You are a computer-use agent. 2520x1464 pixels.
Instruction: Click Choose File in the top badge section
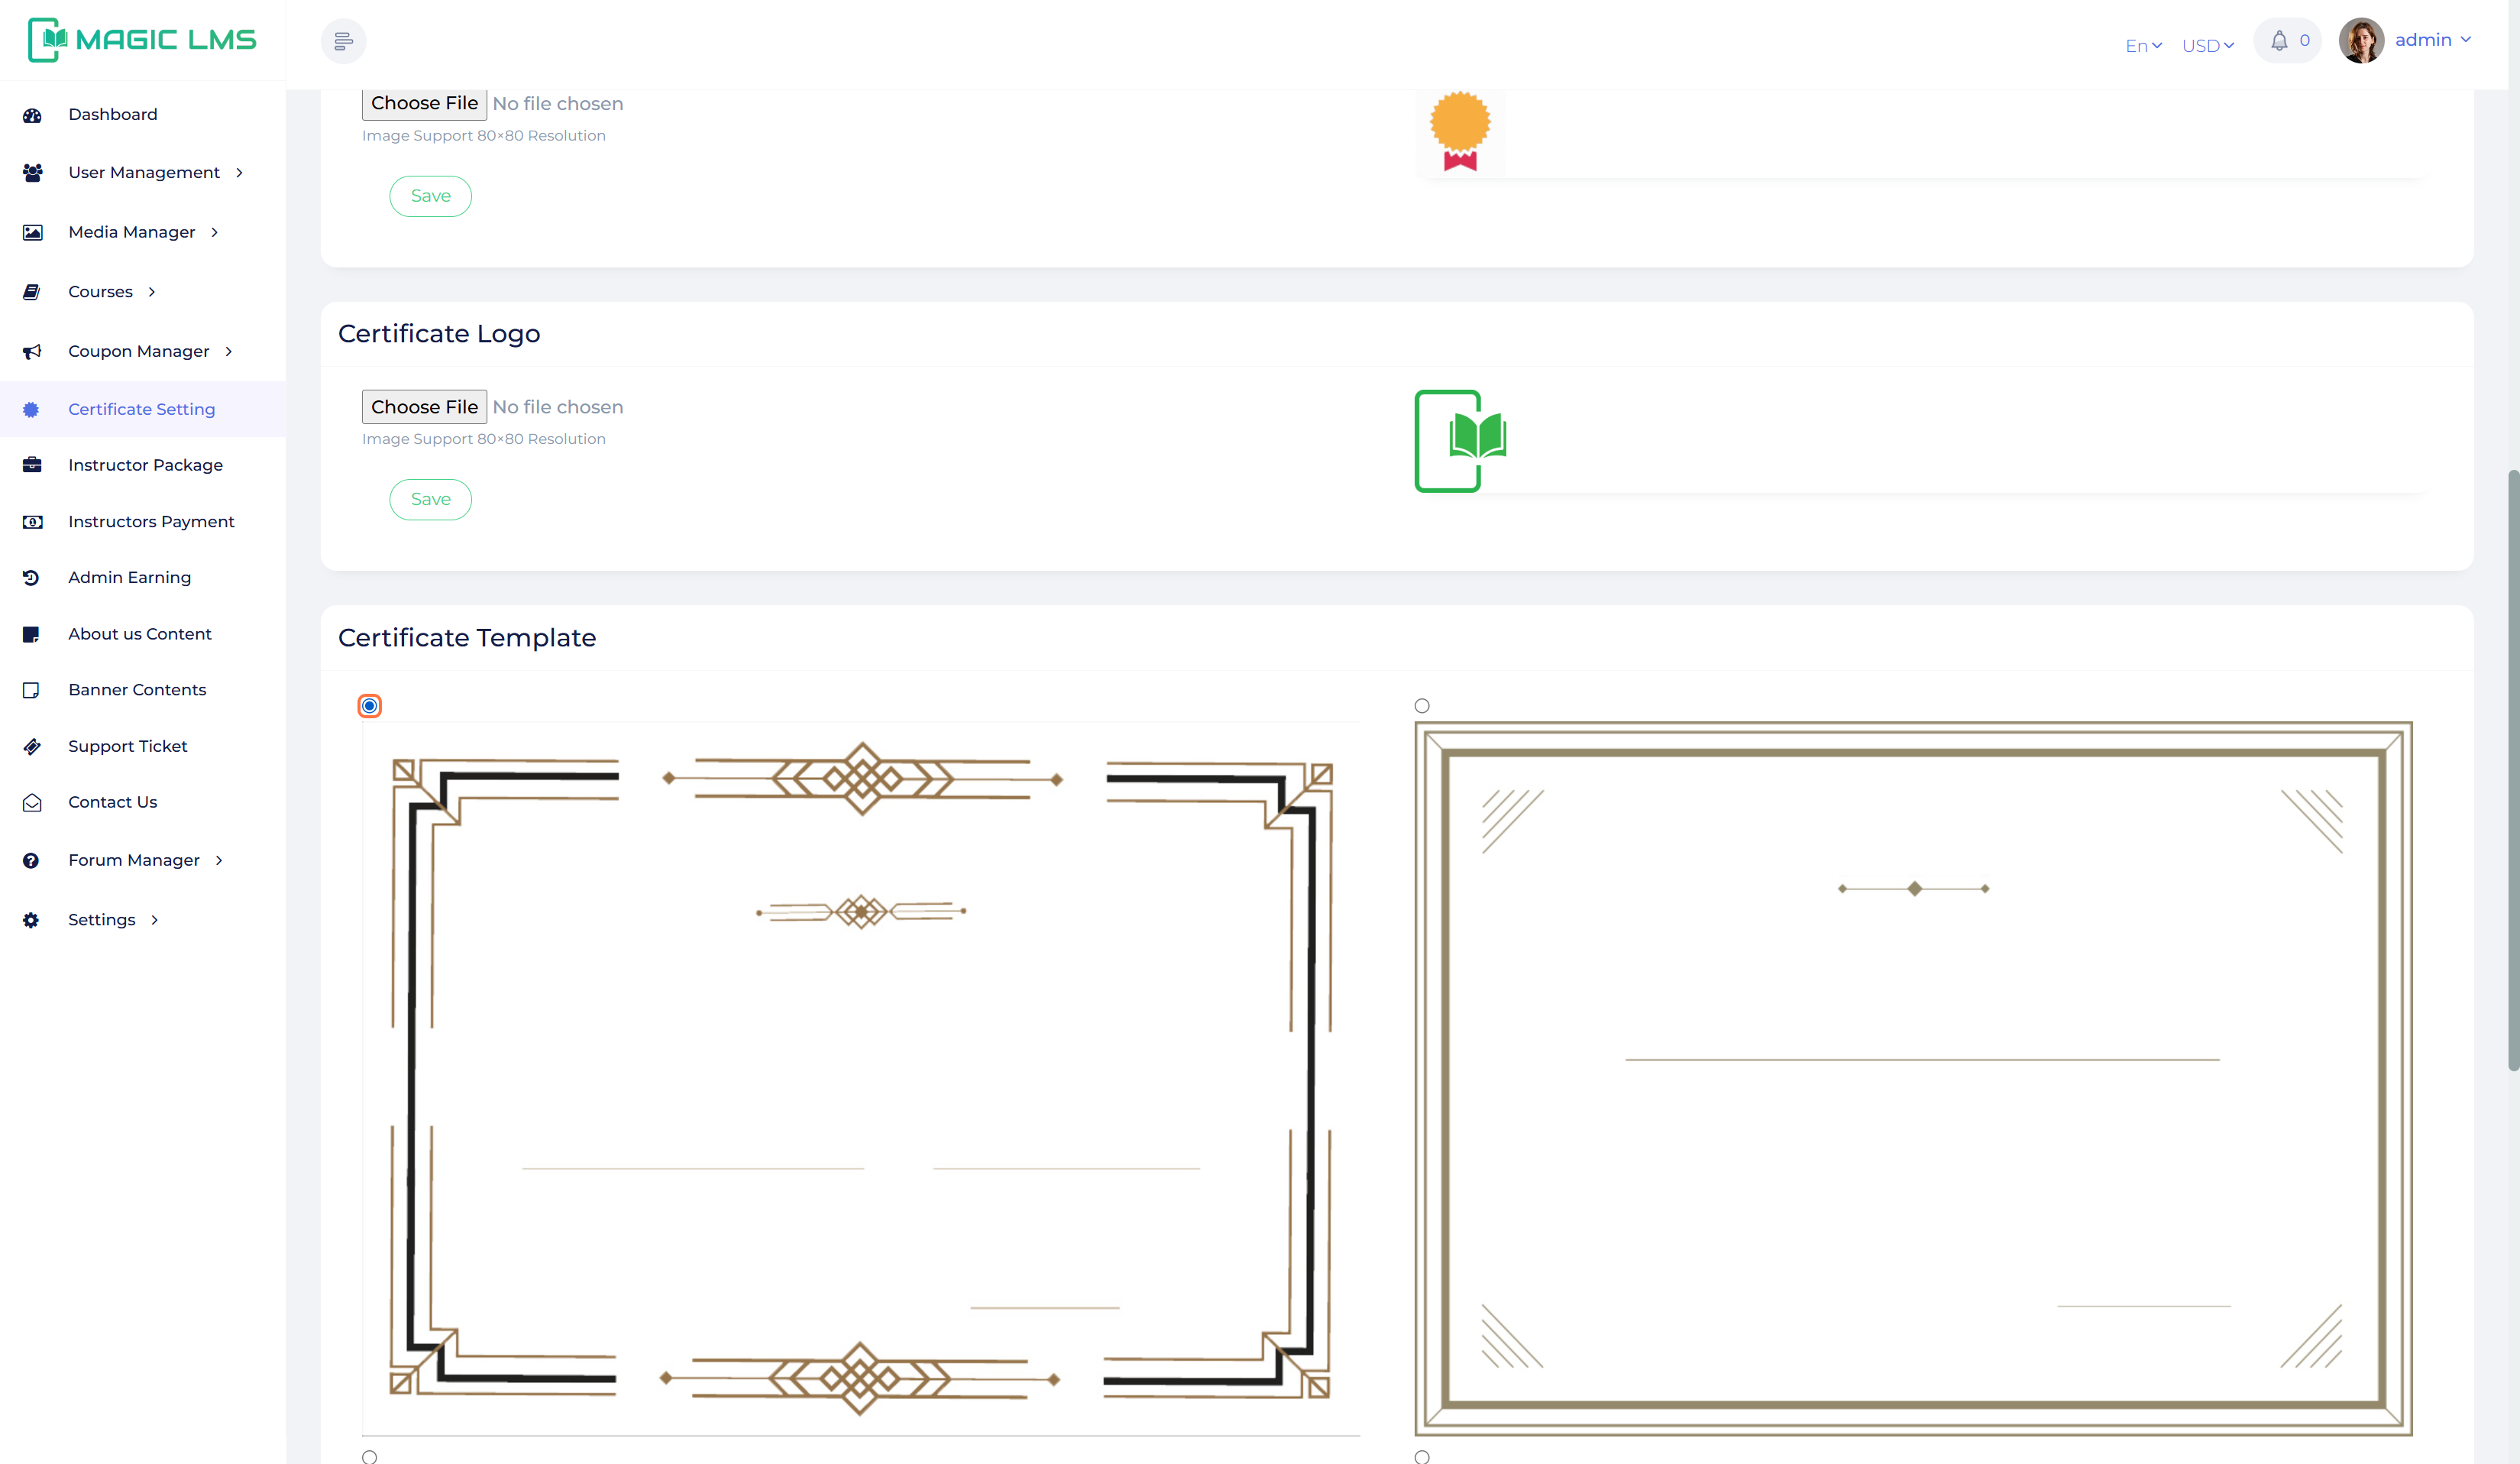424,104
